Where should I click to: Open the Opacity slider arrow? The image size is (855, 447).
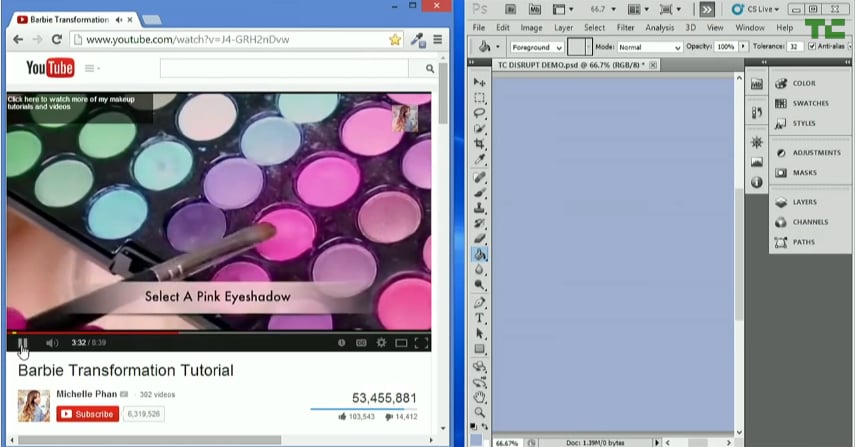pyautogui.click(x=743, y=47)
